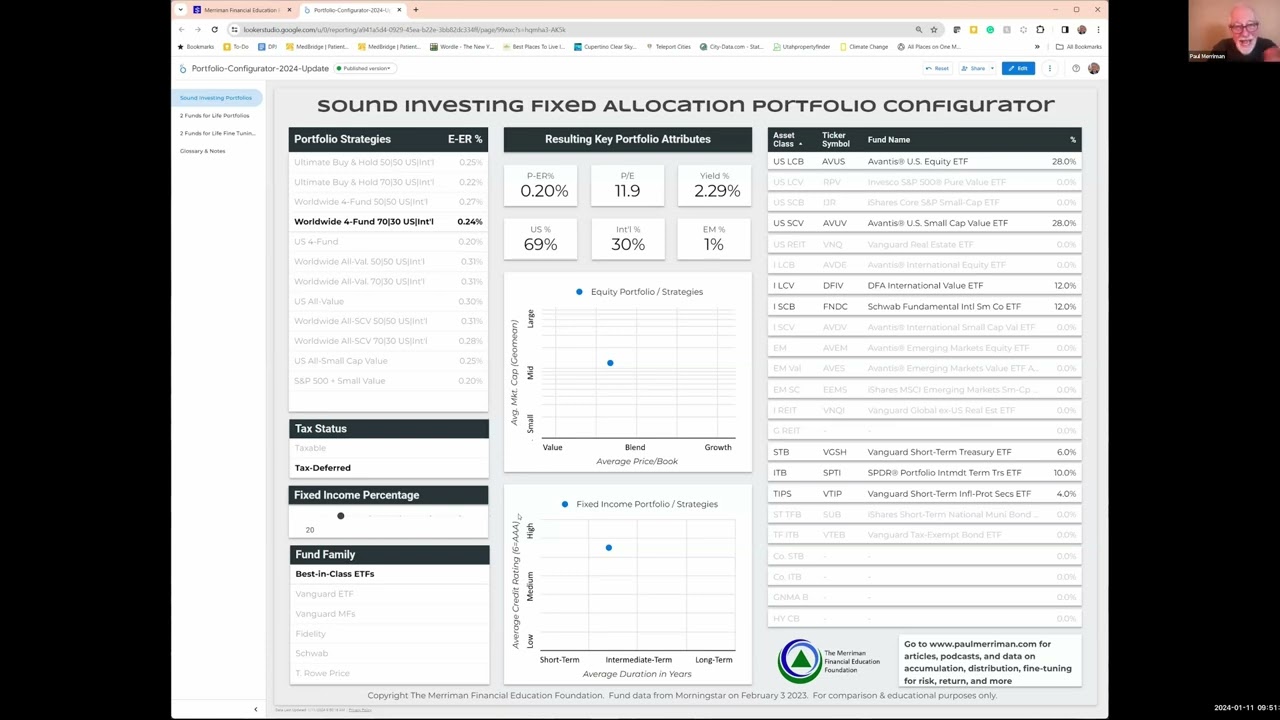Click the Looker Studio logo icon

(183, 69)
